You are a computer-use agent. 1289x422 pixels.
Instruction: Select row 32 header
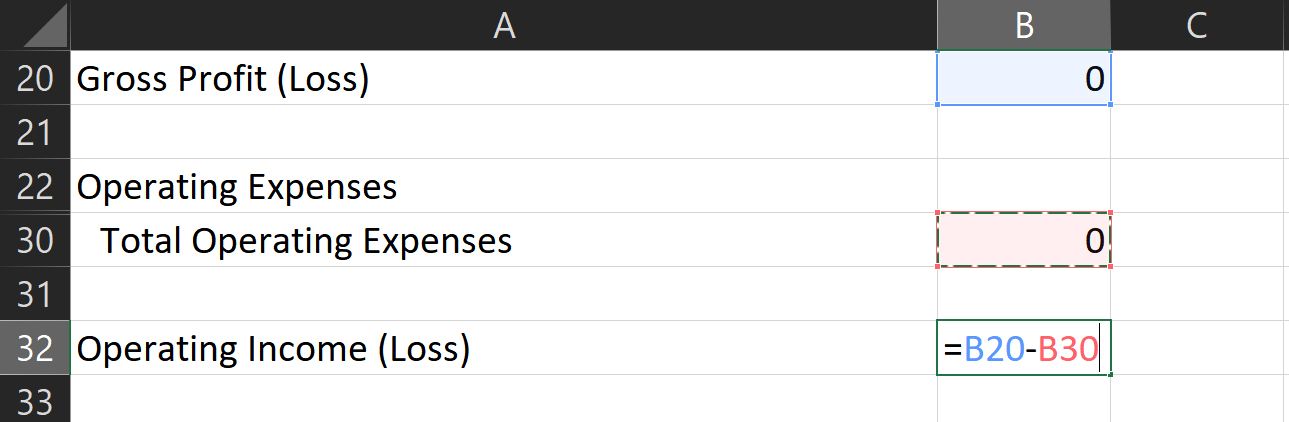coord(35,348)
